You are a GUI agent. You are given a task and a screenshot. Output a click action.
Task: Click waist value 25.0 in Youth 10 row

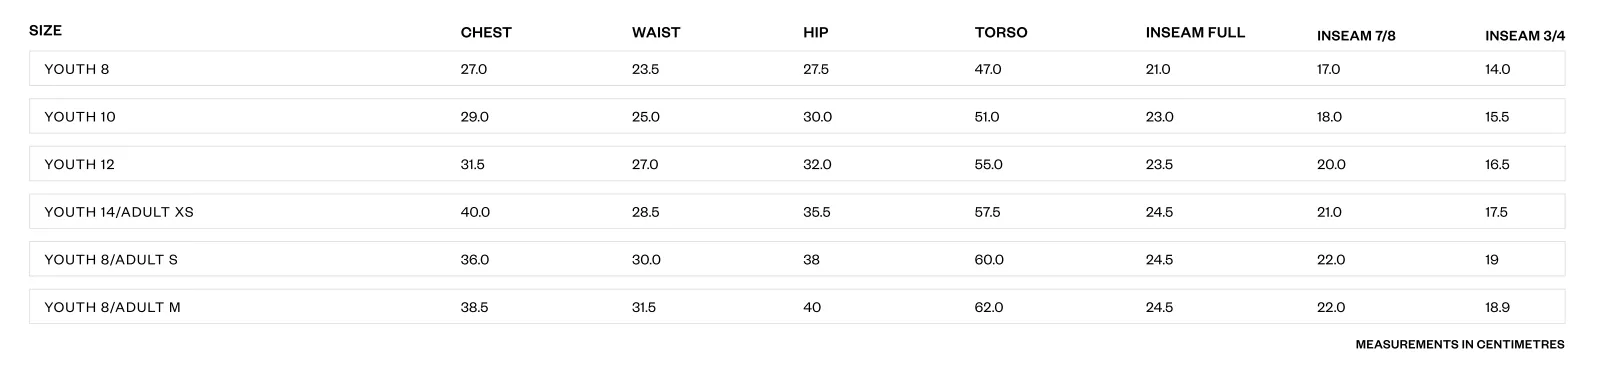pos(646,117)
